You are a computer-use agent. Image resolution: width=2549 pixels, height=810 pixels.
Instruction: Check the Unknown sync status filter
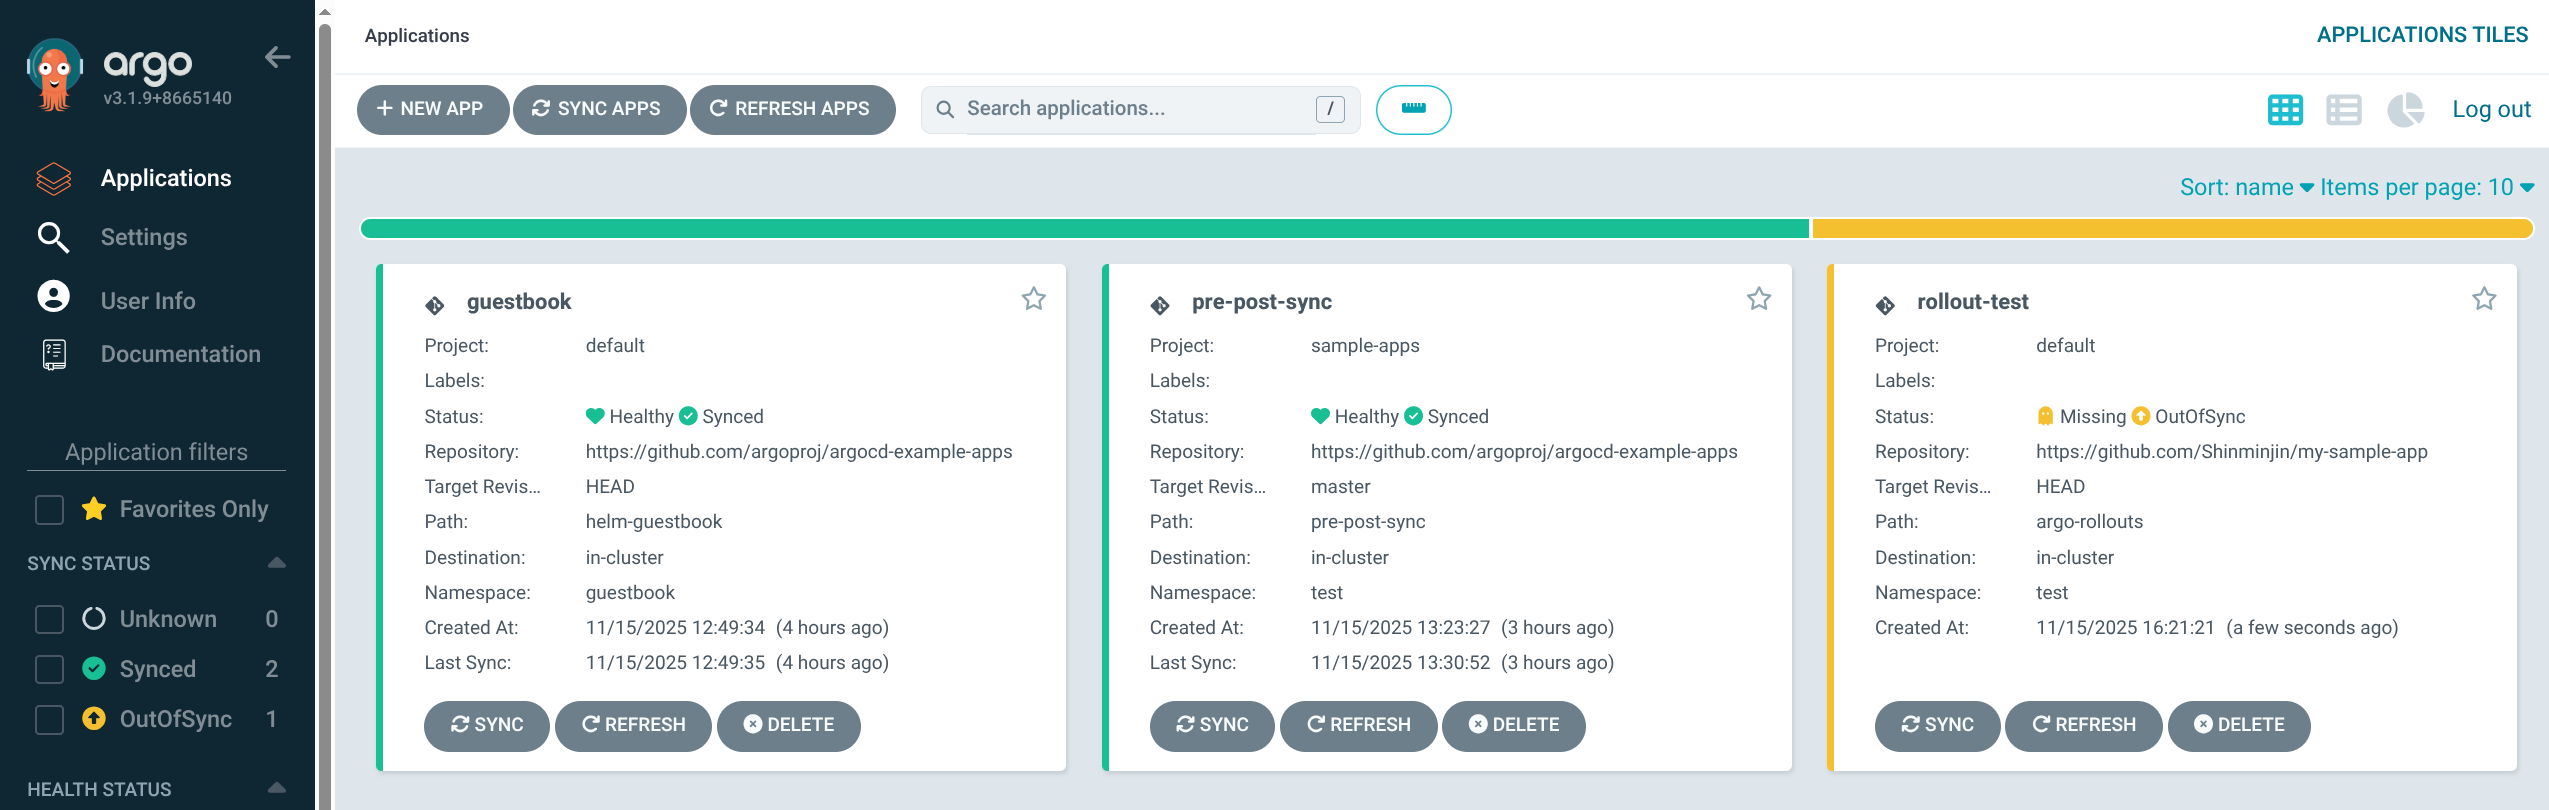point(49,619)
